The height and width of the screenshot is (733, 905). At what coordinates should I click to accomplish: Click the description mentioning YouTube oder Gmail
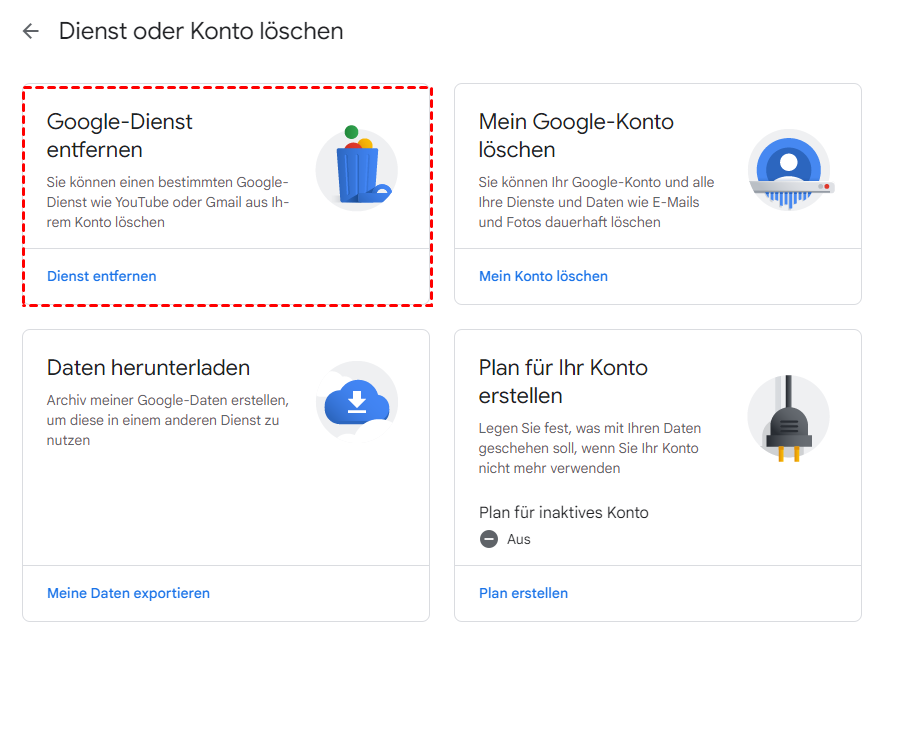(167, 202)
